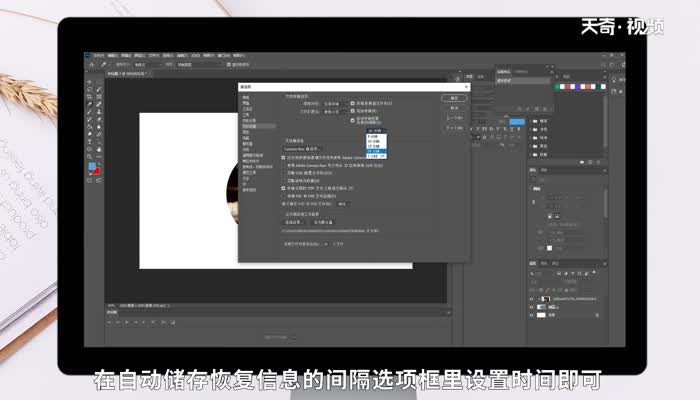Screen dimensions: 700x400
Task: Toggle the first checkbox under File Saving Options
Action: tap(353, 103)
